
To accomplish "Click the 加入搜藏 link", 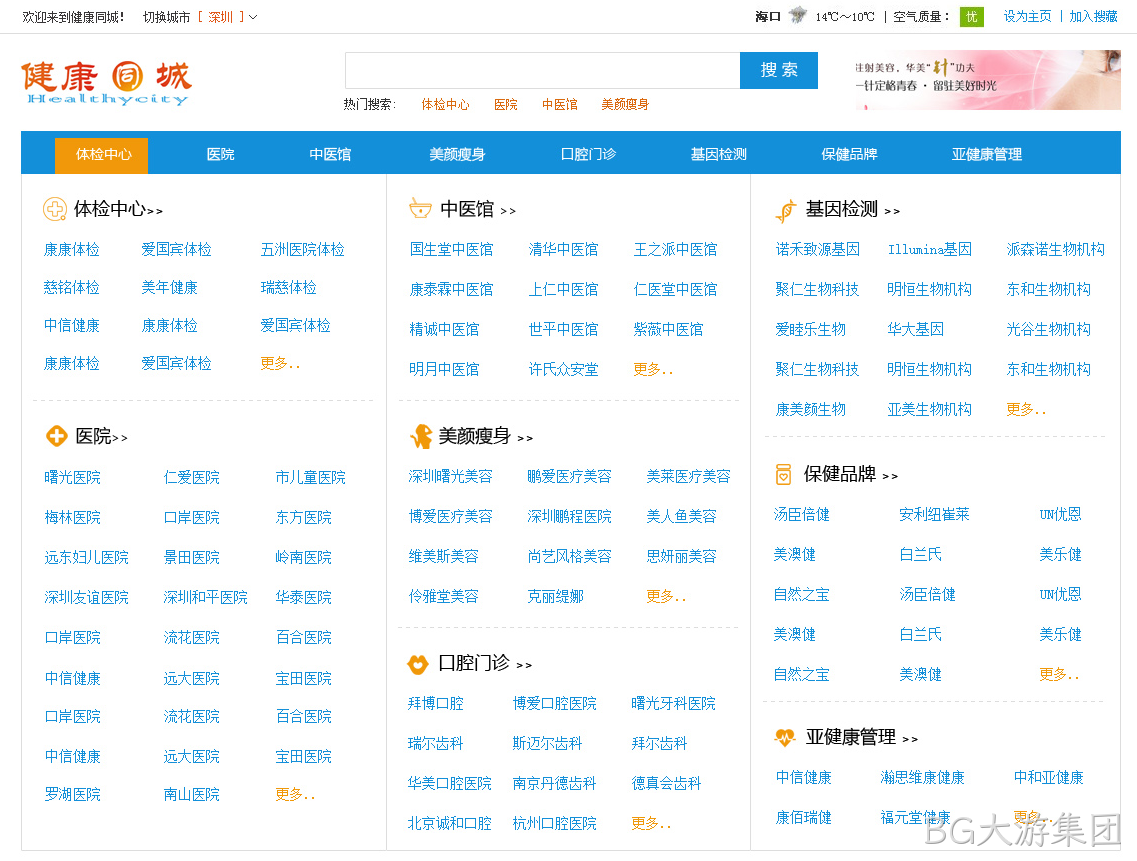I will click(1093, 17).
